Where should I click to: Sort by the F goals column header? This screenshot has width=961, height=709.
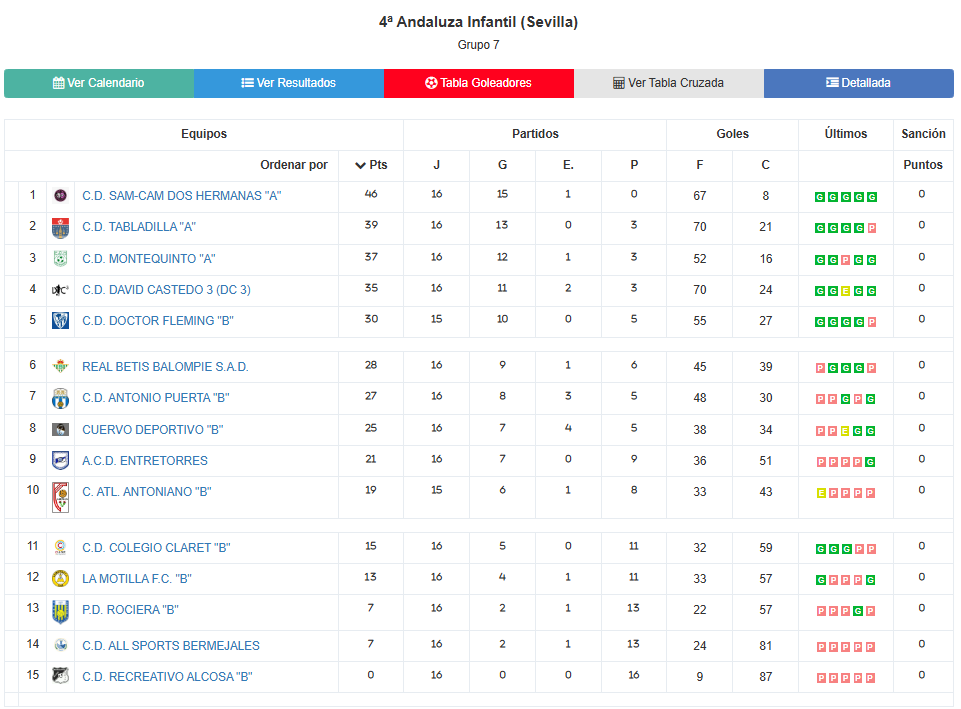coord(699,165)
